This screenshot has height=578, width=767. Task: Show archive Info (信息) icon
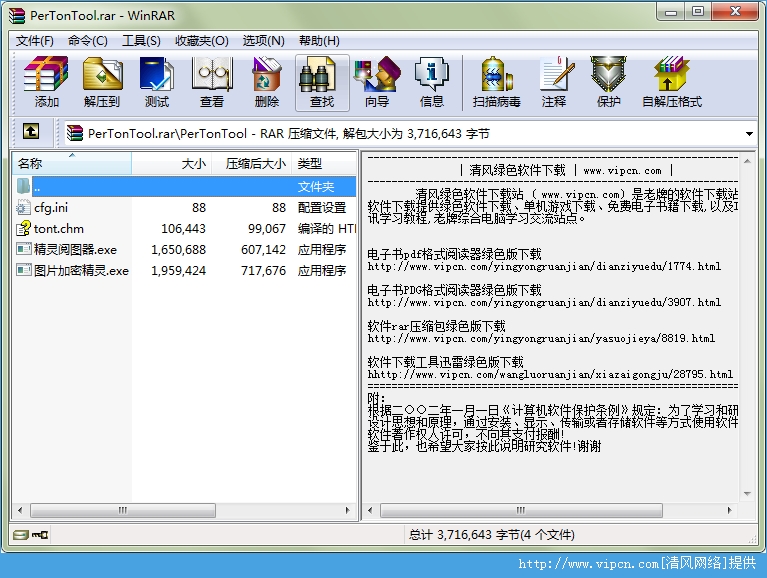[431, 74]
